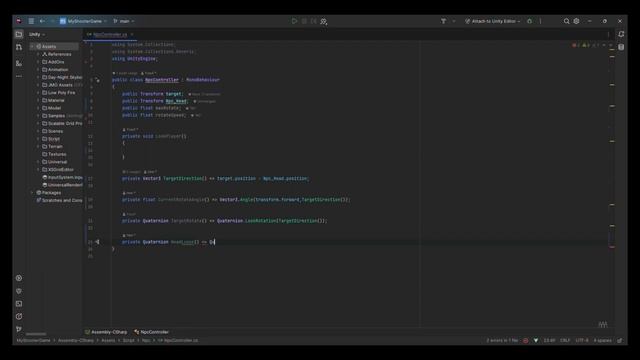Click the build hammer icon

click(443, 21)
